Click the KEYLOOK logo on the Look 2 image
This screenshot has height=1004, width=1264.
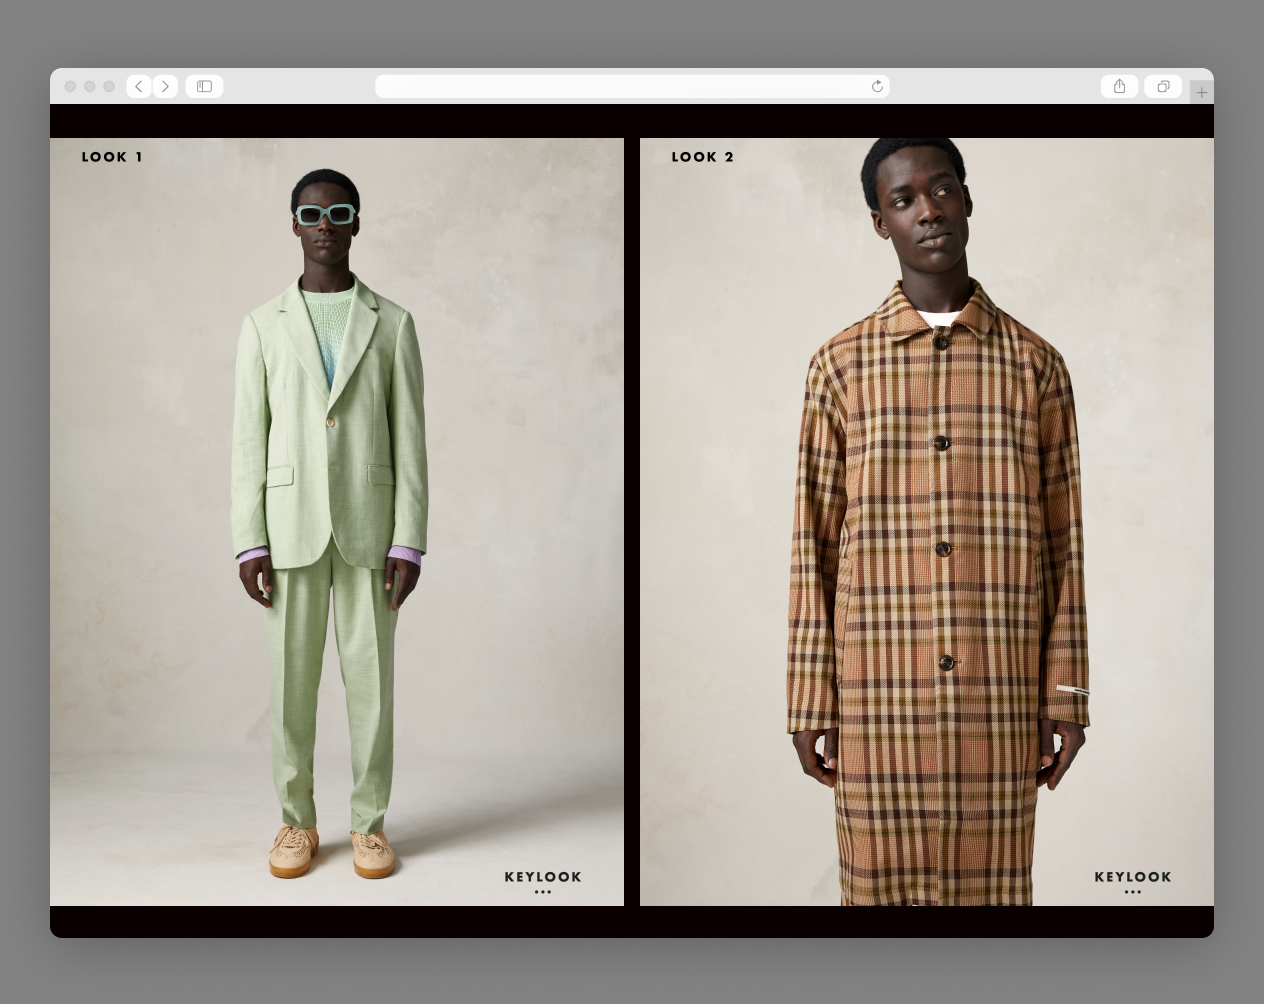coord(1133,881)
